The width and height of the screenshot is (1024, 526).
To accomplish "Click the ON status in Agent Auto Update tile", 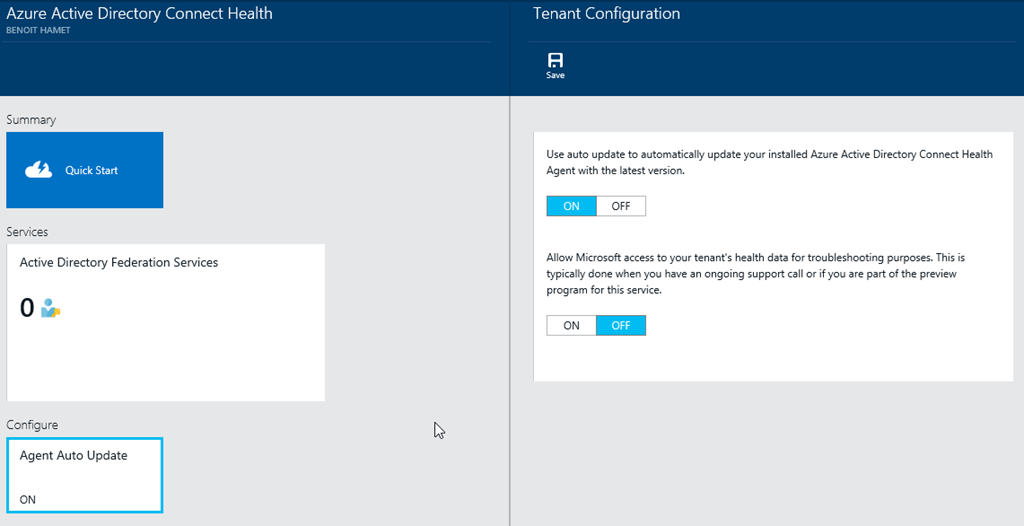I will point(28,499).
